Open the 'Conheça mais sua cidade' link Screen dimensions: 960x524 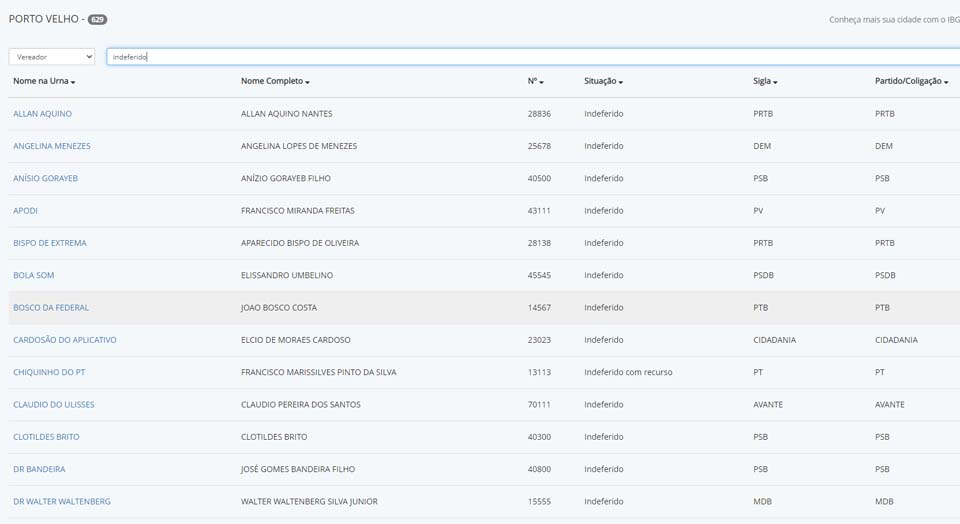[893, 20]
